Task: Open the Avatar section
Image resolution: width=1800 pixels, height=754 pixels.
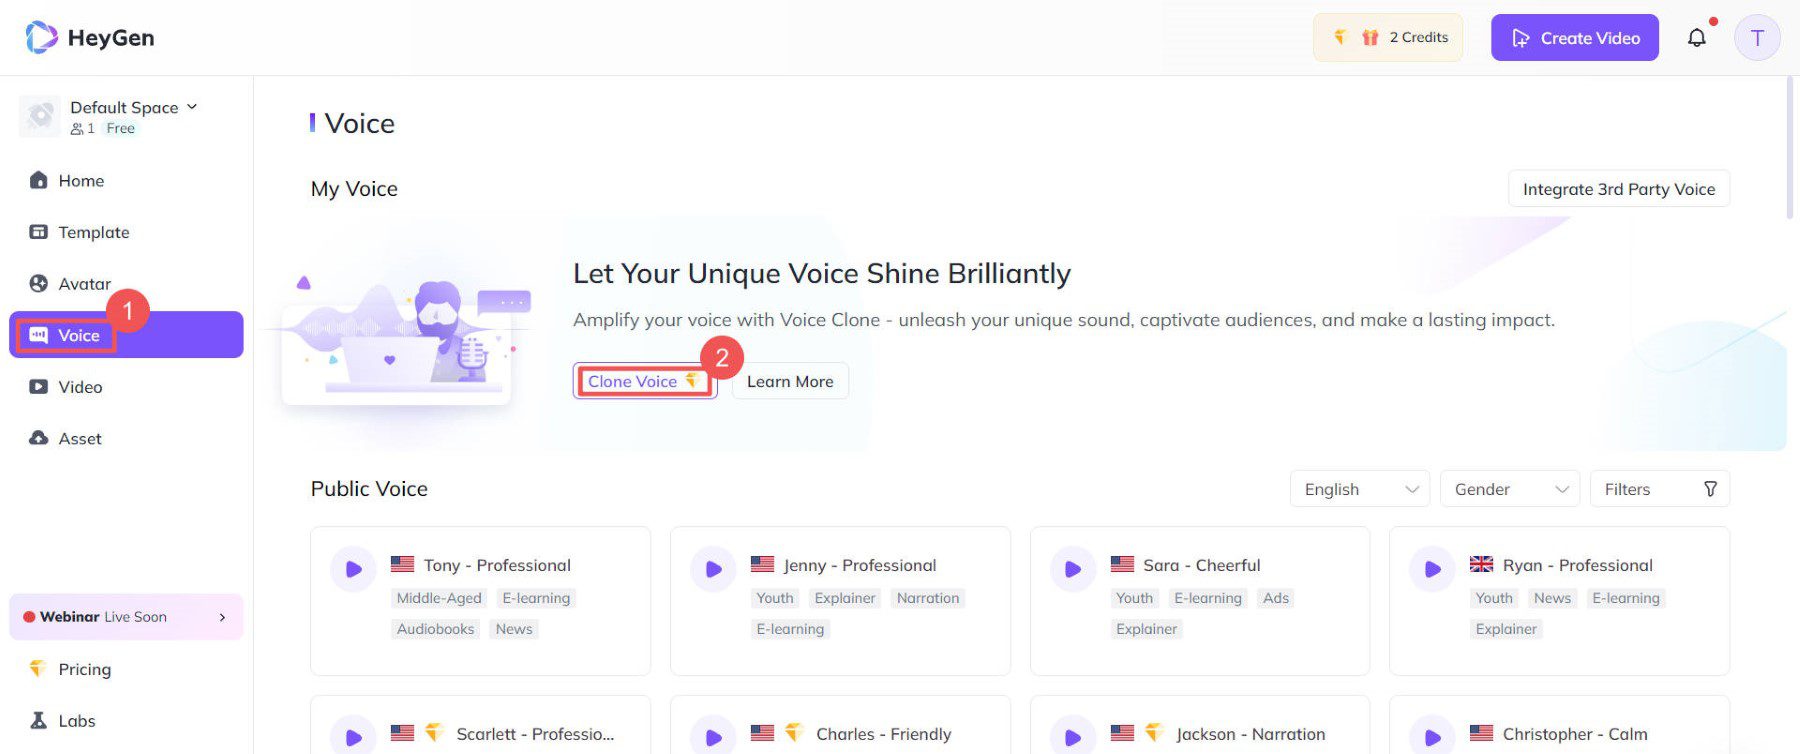Action: (x=38, y=284)
